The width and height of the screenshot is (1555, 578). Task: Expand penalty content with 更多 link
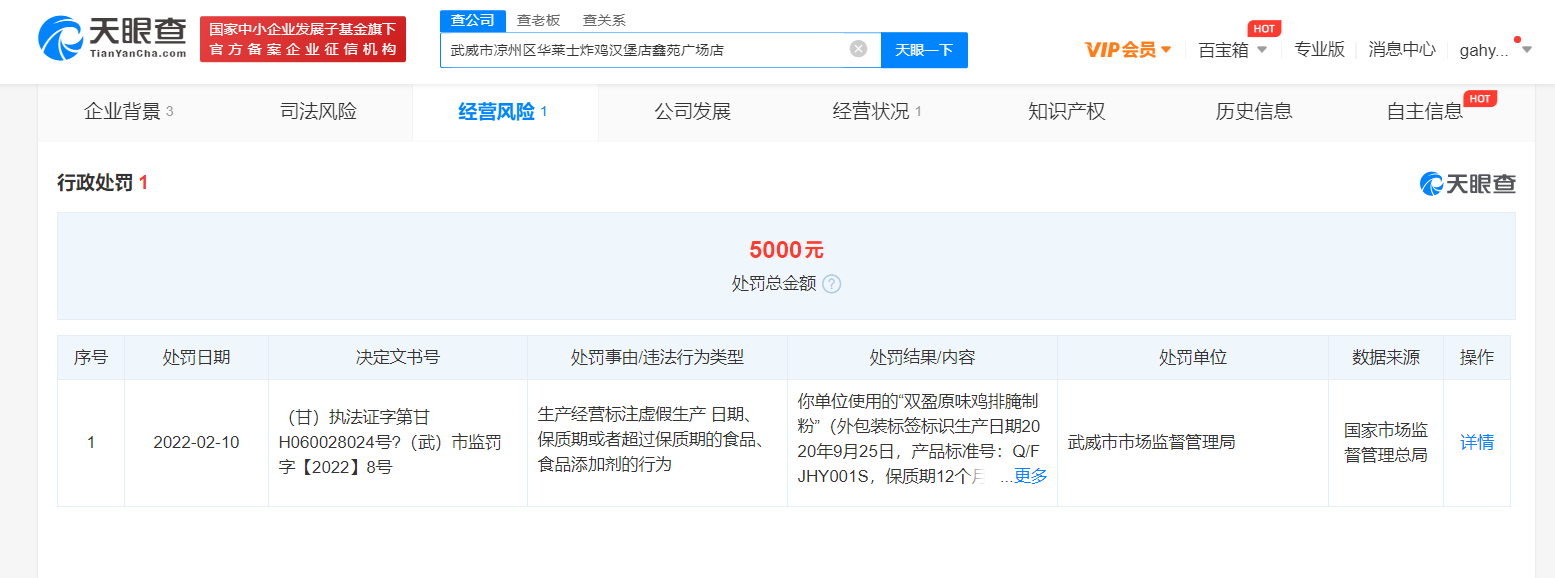1030,477
